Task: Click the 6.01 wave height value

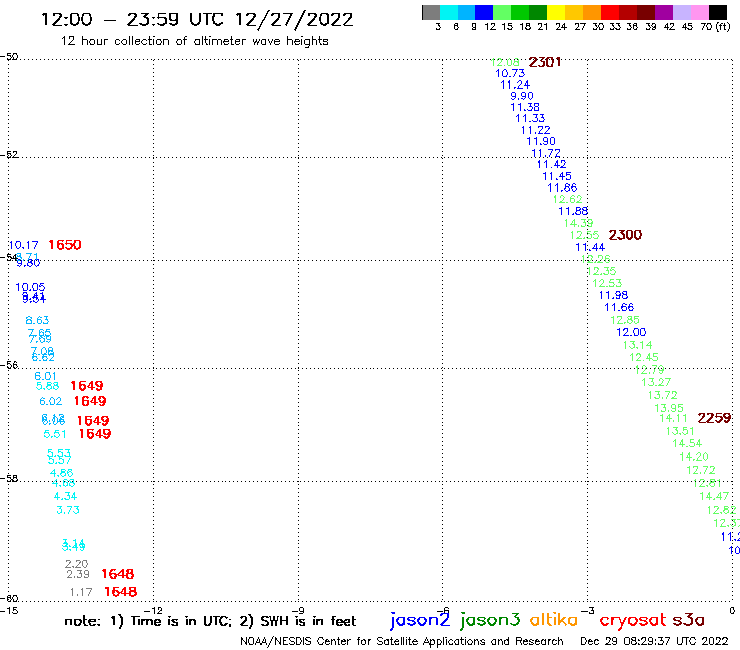Action: (45, 377)
